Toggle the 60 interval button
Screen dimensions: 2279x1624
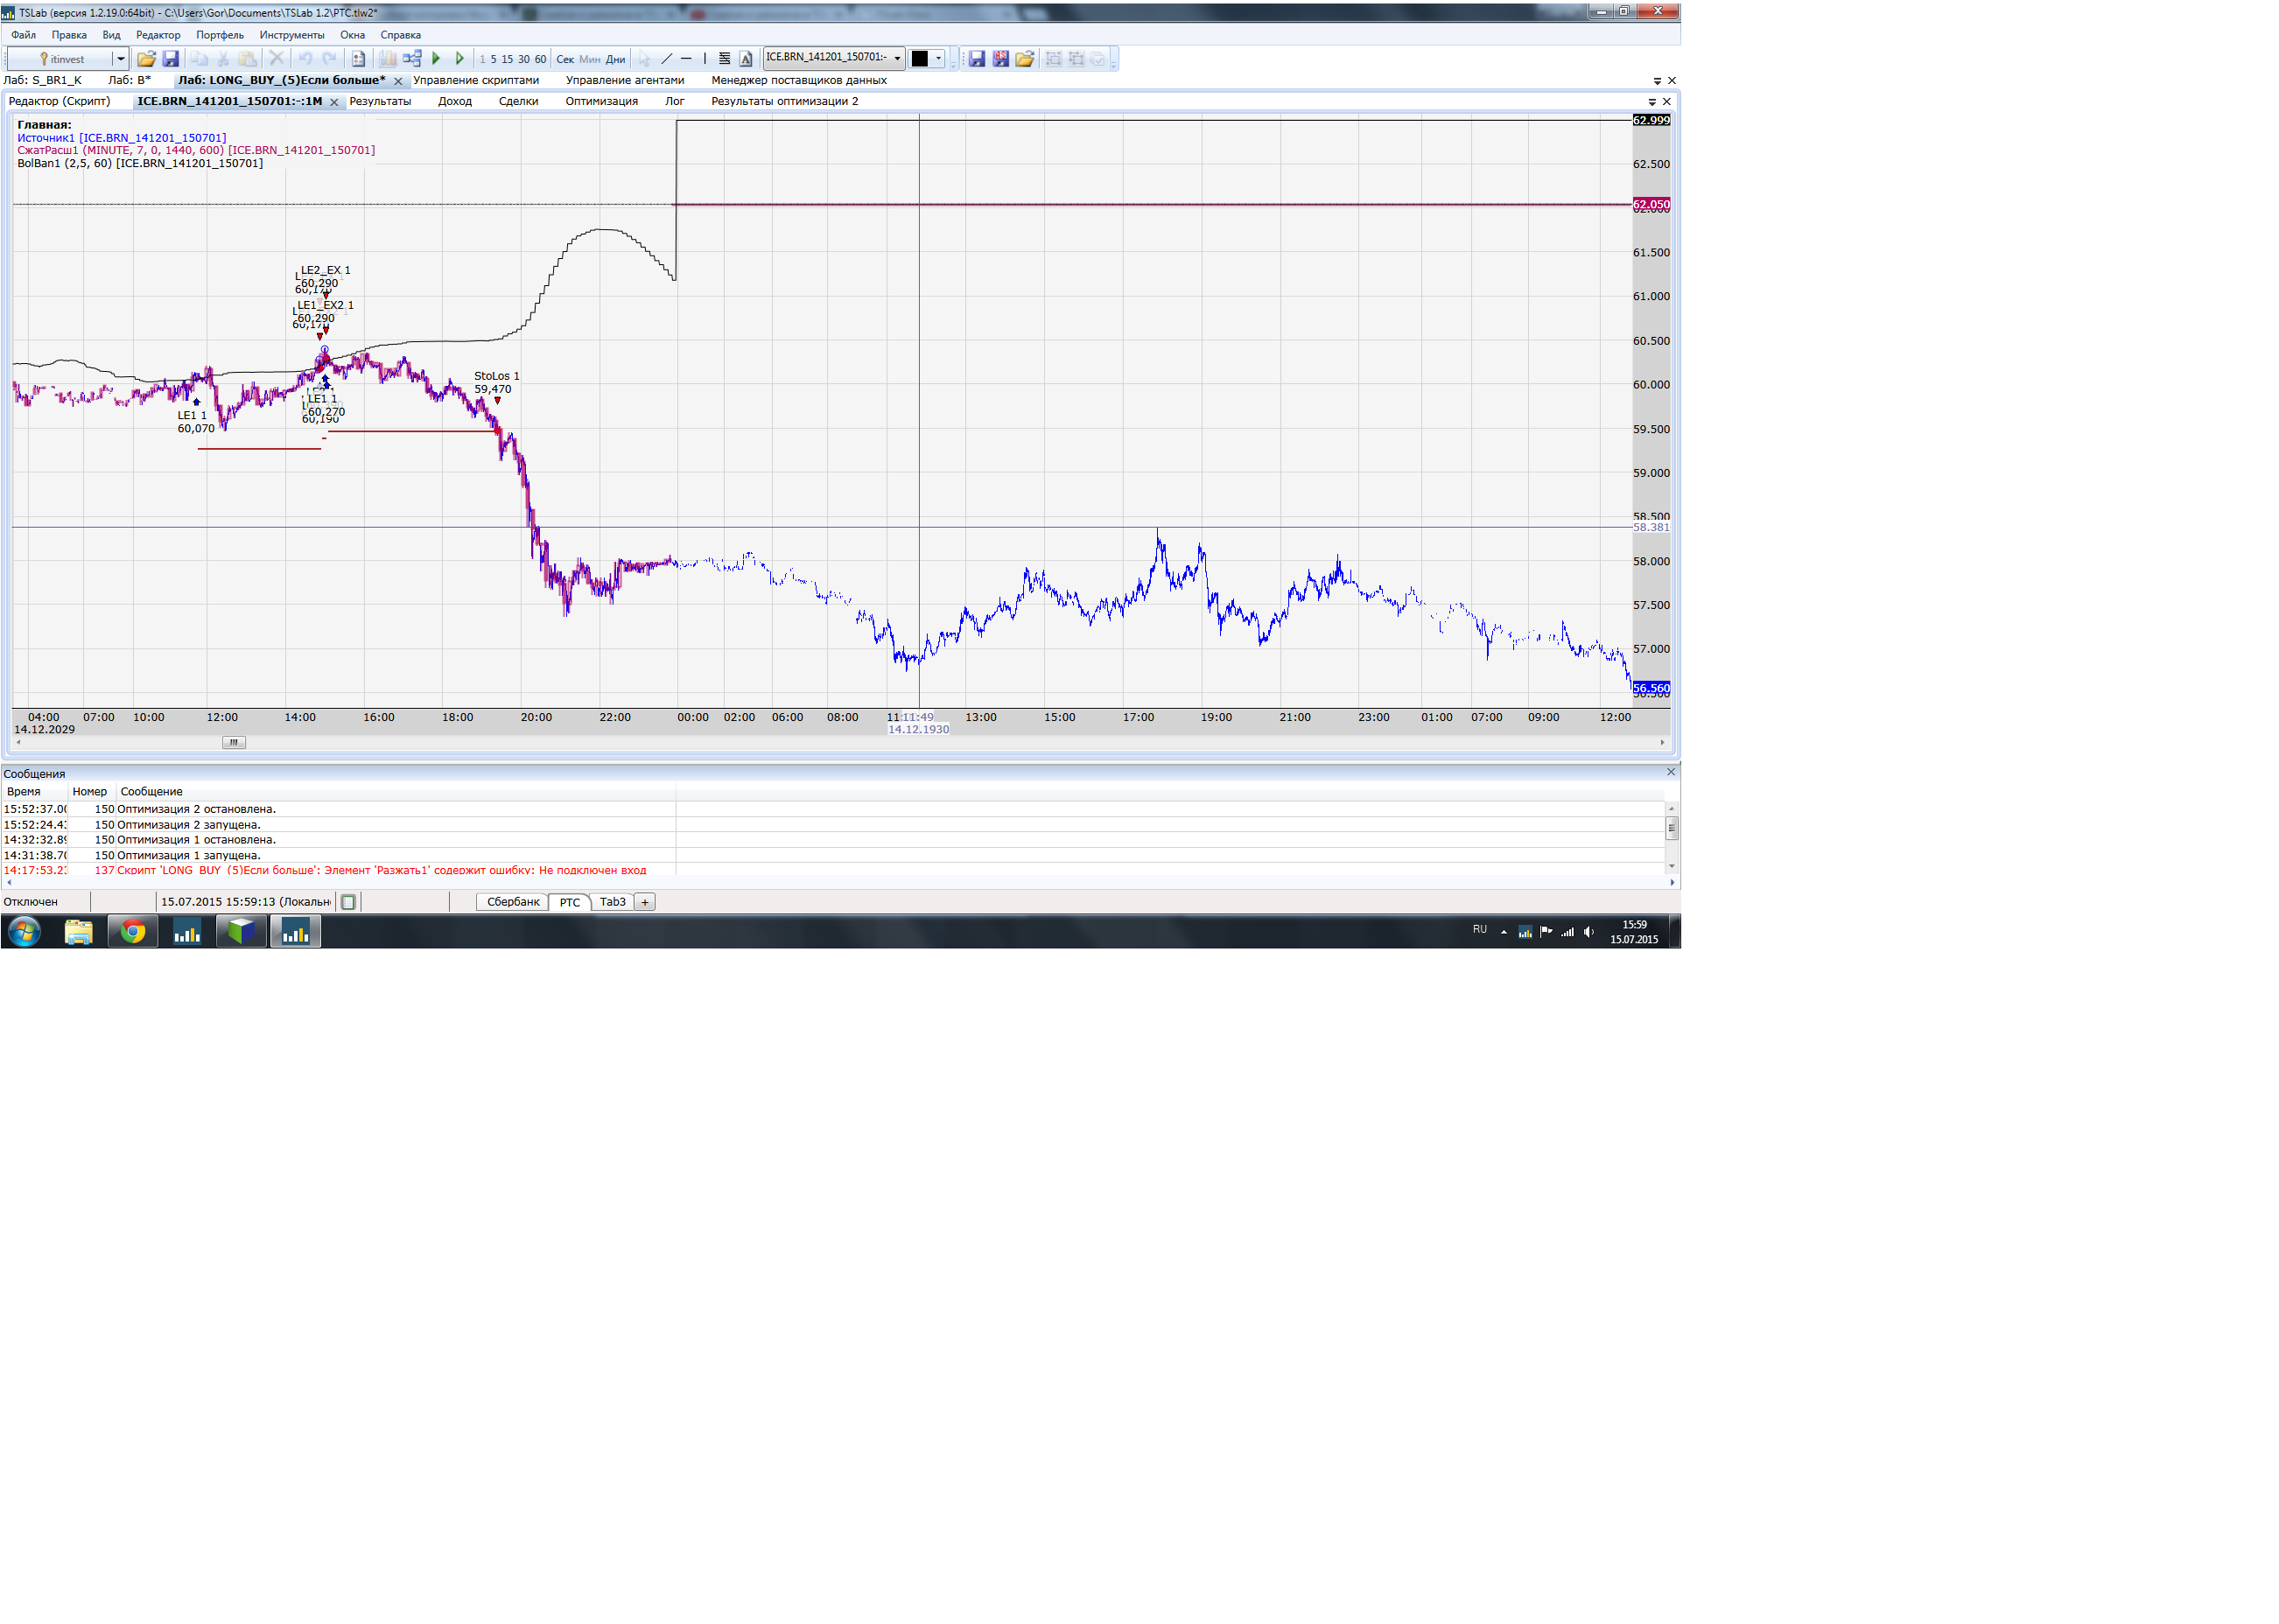pos(540,59)
